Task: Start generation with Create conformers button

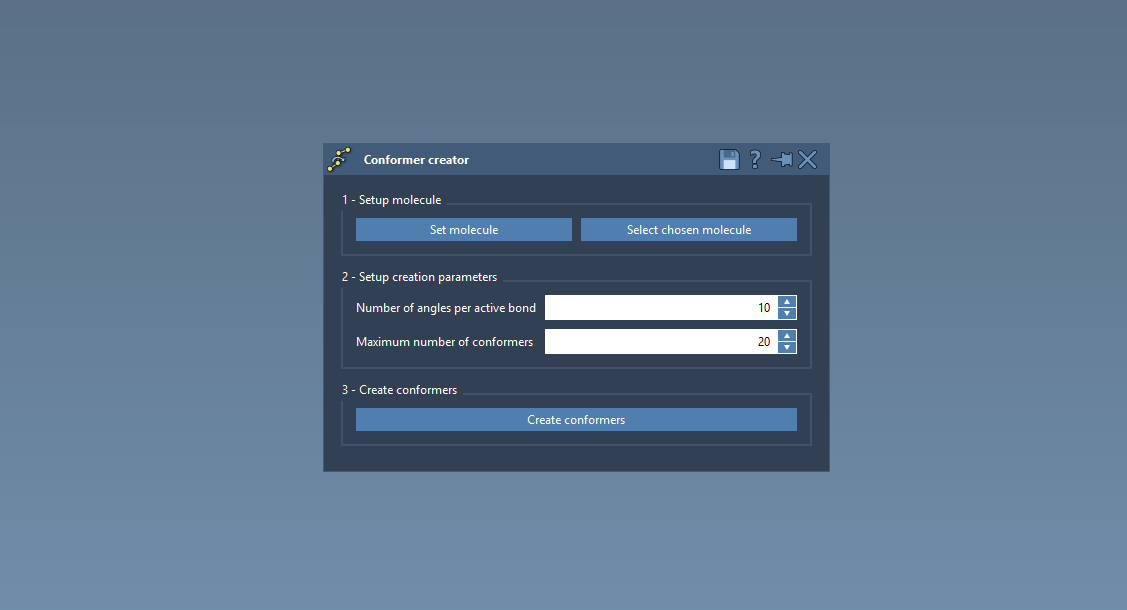Action: tap(576, 420)
